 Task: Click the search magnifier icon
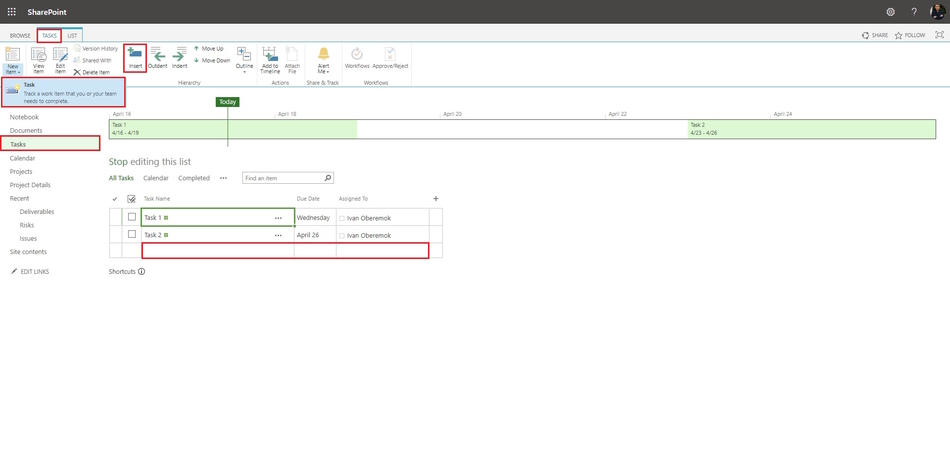(328, 178)
